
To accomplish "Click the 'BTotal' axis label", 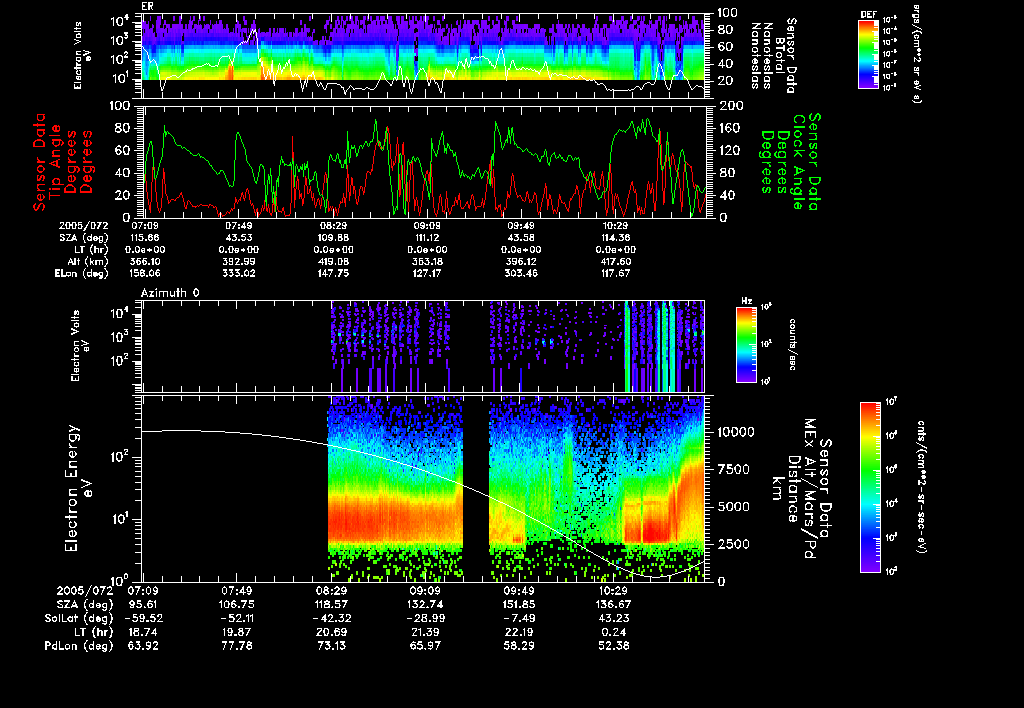I will (x=780, y=56).
